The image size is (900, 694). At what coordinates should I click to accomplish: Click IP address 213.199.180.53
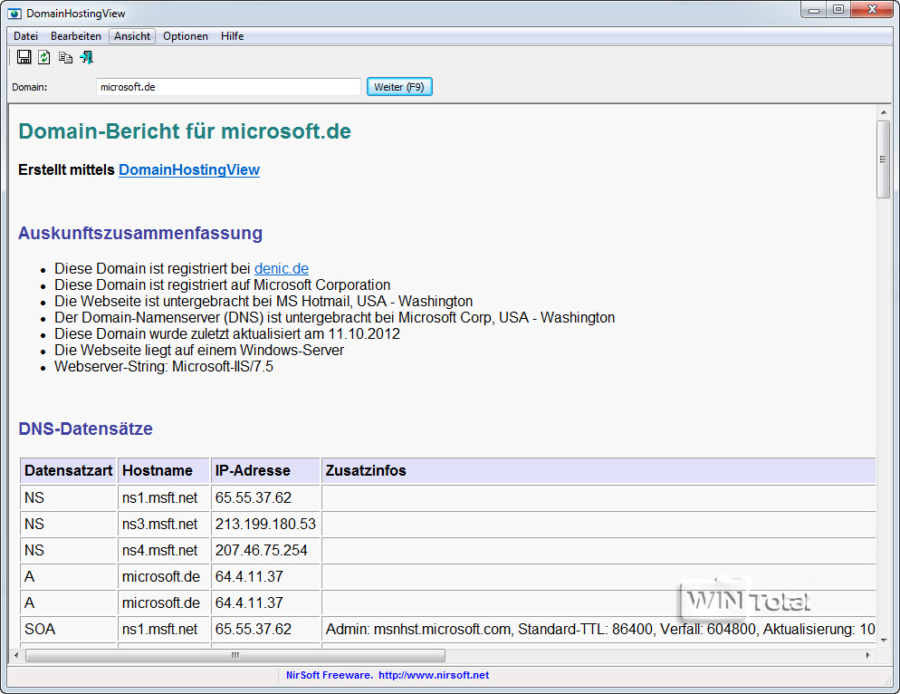click(265, 524)
